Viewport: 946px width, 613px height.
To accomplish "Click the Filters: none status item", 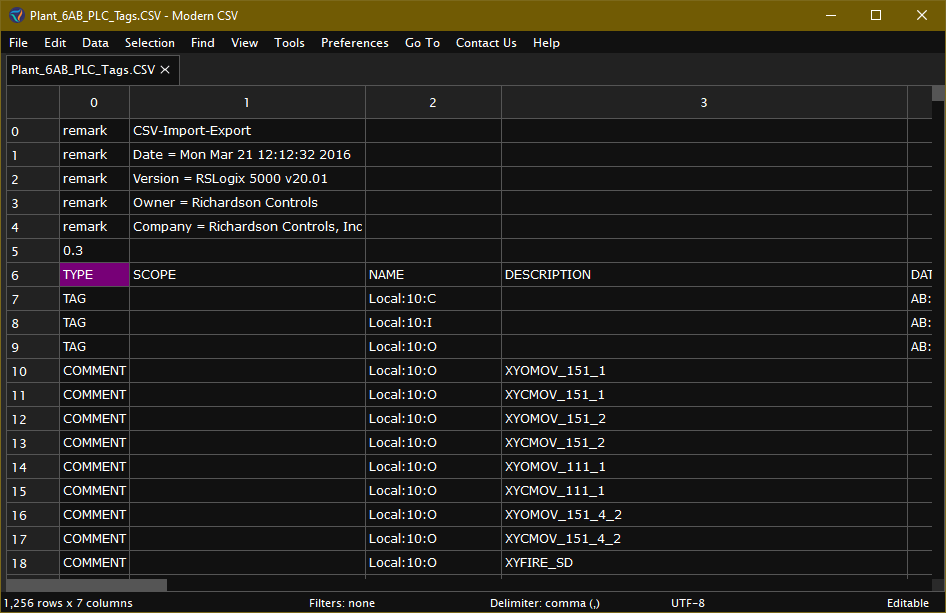I will click(x=342, y=603).
